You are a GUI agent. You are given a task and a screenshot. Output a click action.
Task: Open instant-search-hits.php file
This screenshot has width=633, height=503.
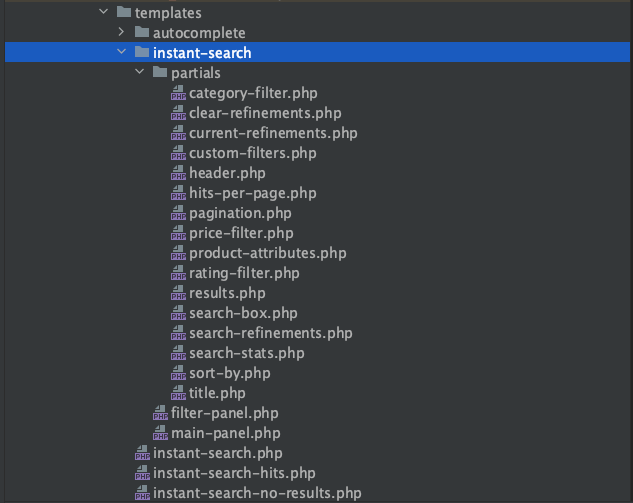coord(234,473)
